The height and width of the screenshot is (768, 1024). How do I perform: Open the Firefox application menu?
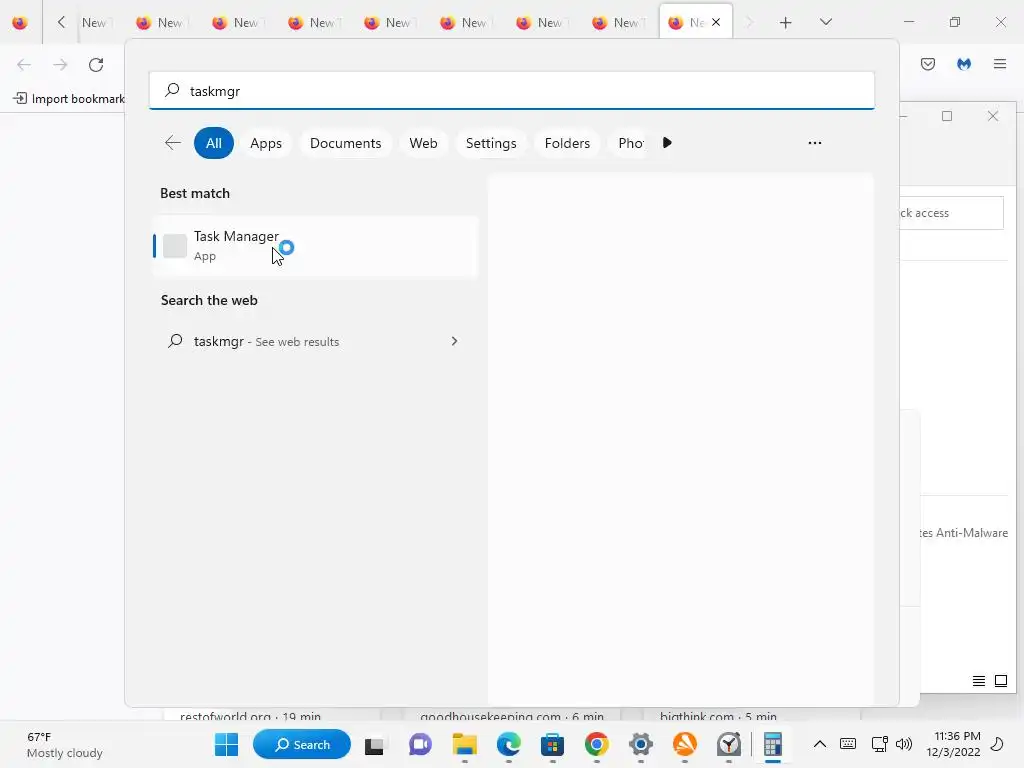pos(1000,64)
